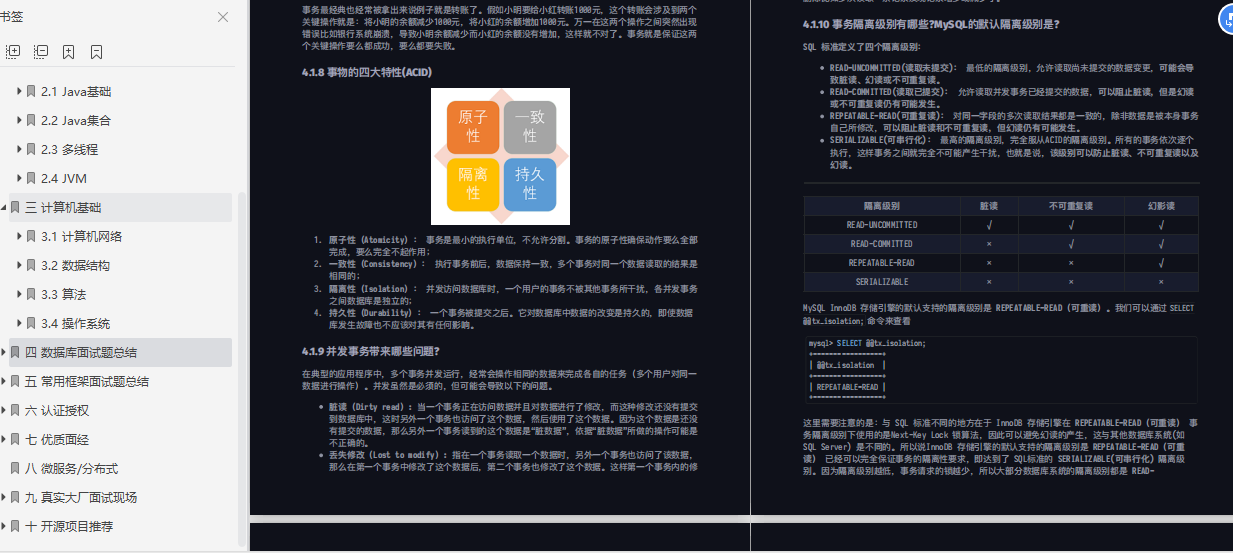
Task: Click the 幻影读 table header cell
Action: click(1161, 205)
